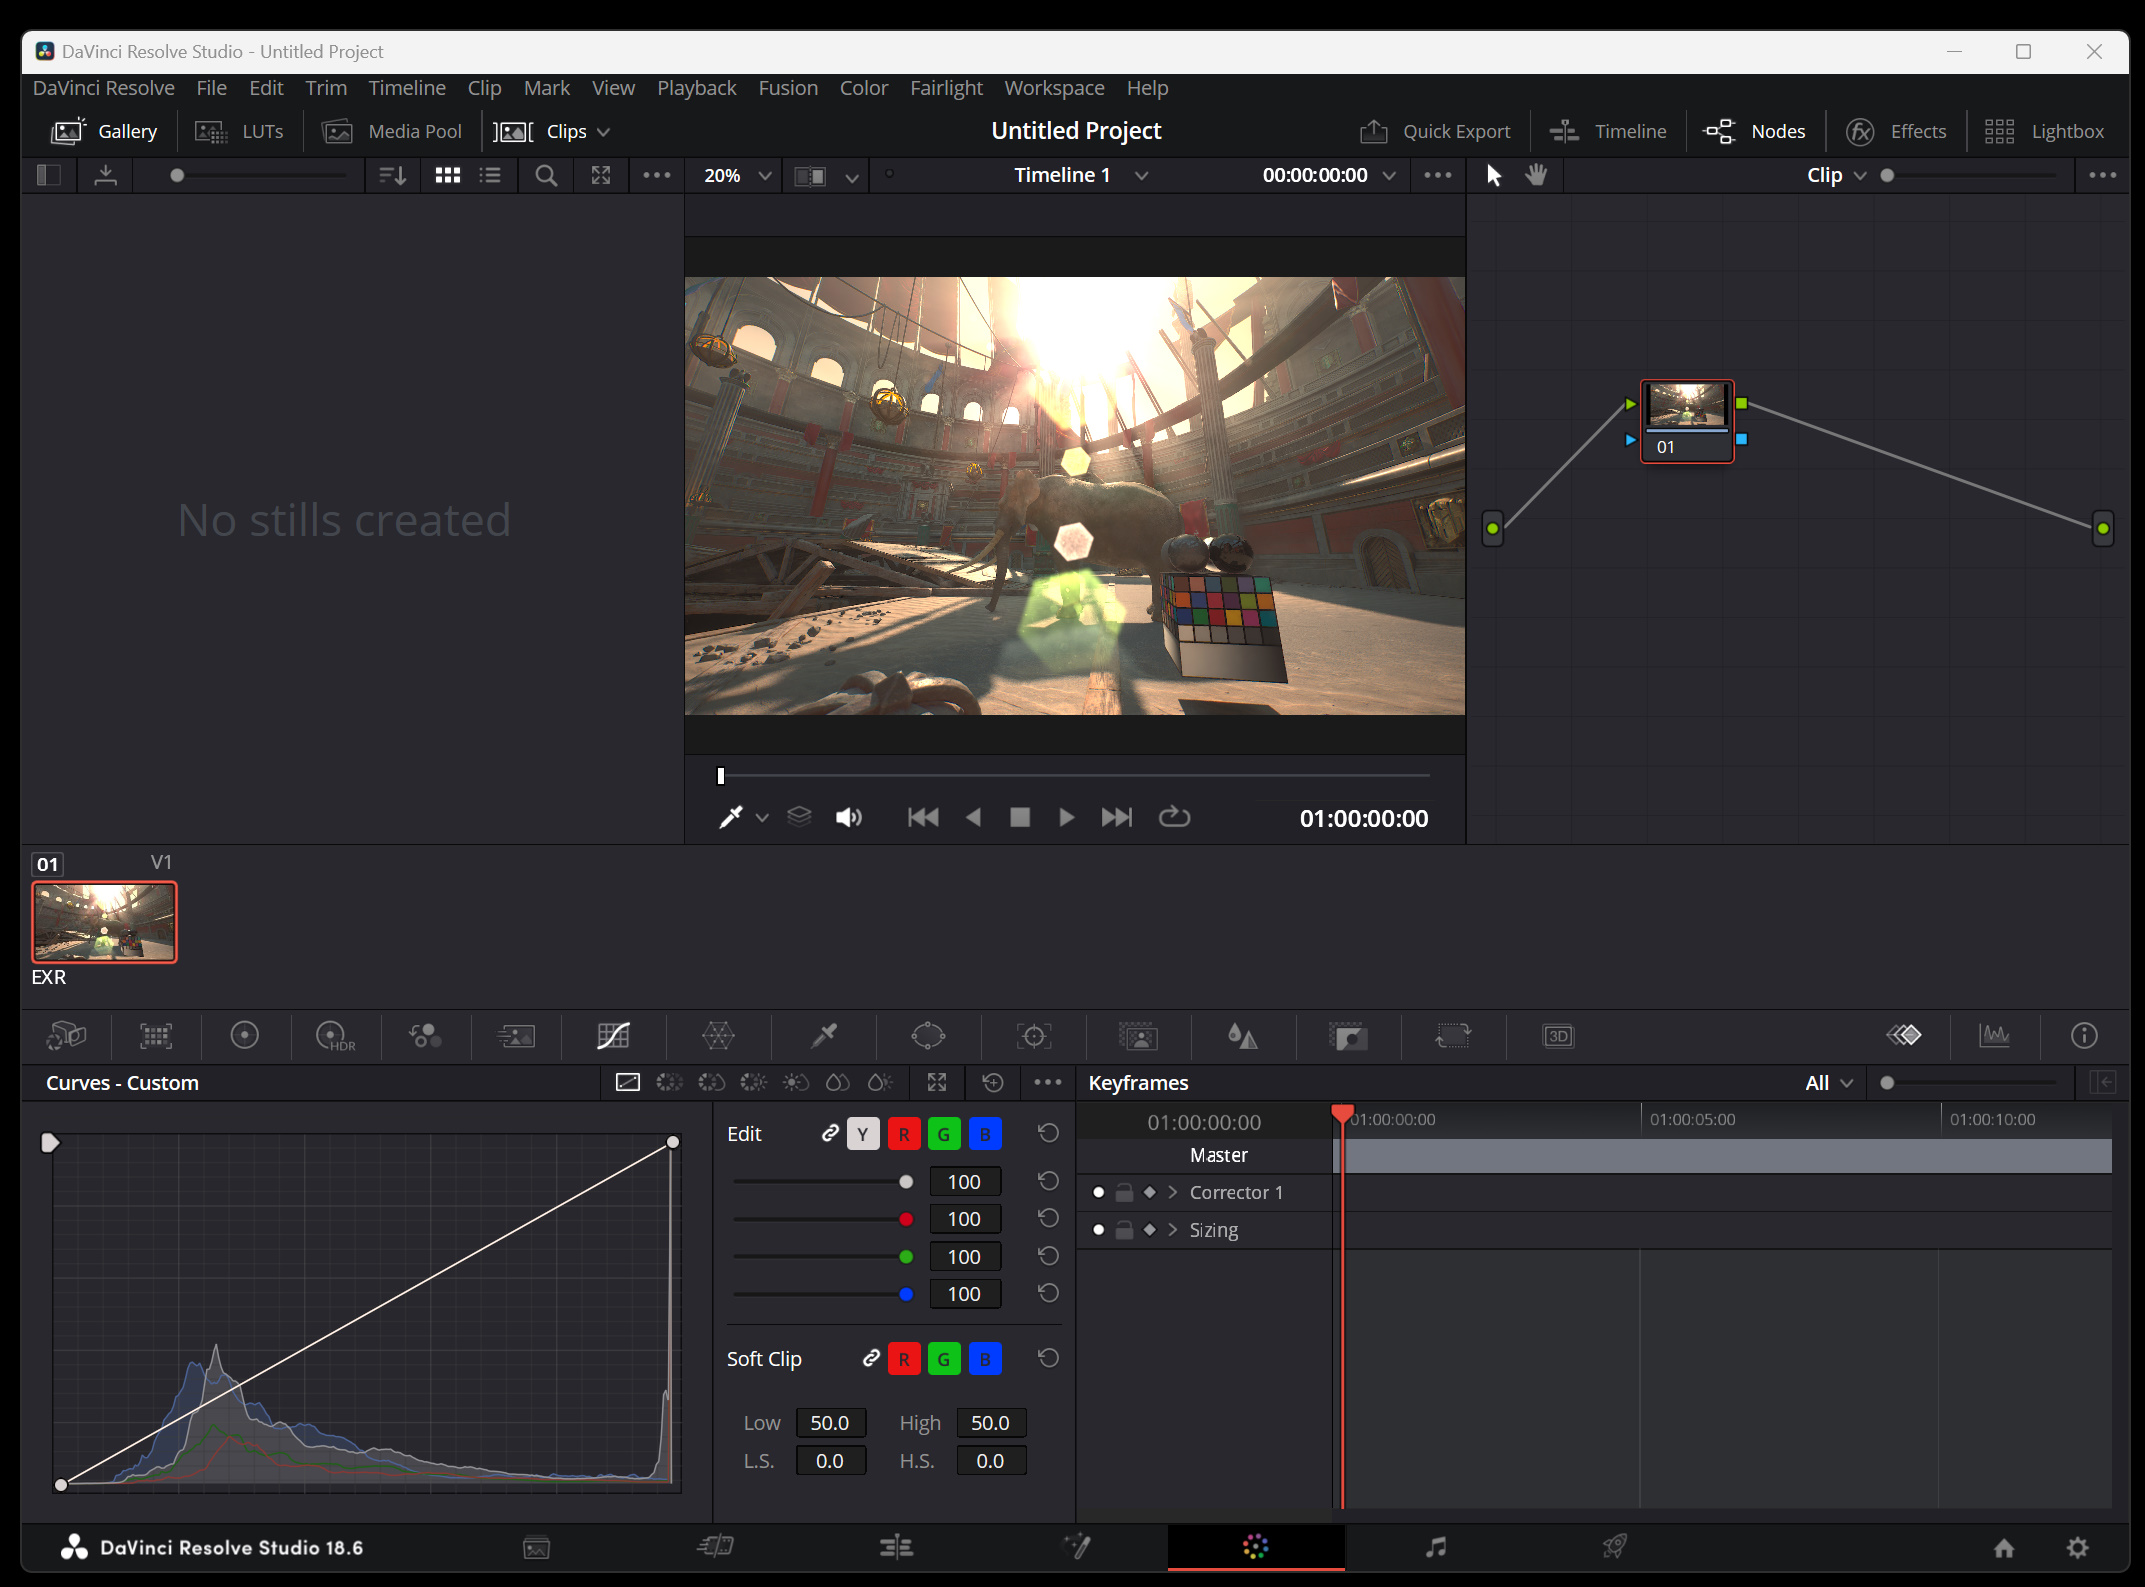2145x1587 pixels.
Task: Open the Playback menu
Action: [x=696, y=88]
